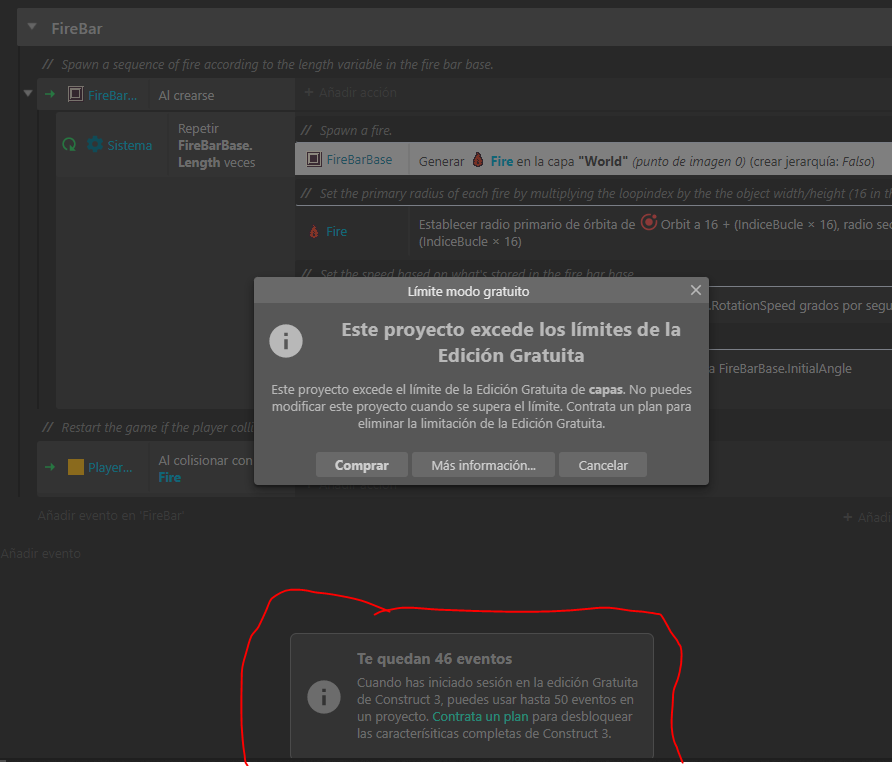Click green arrow of Player collision event
The width and height of the screenshot is (892, 766).
coord(50,467)
